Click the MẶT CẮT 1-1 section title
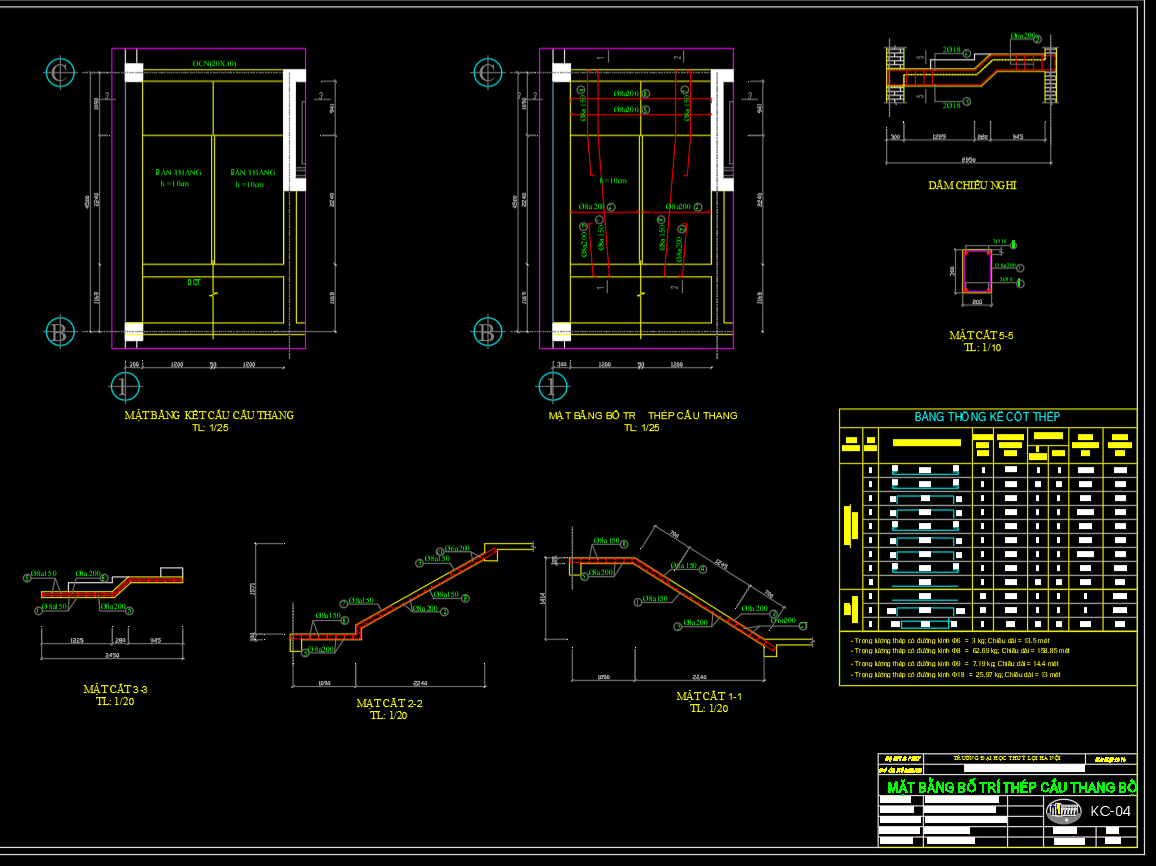The width and height of the screenshot is (1156, 866). click(x=708, y=696)
